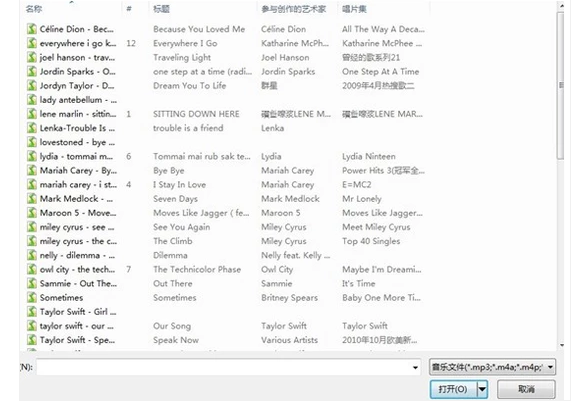Click the Mariah Carey - By file icon
572x408 pixels.
pos(32,170)
